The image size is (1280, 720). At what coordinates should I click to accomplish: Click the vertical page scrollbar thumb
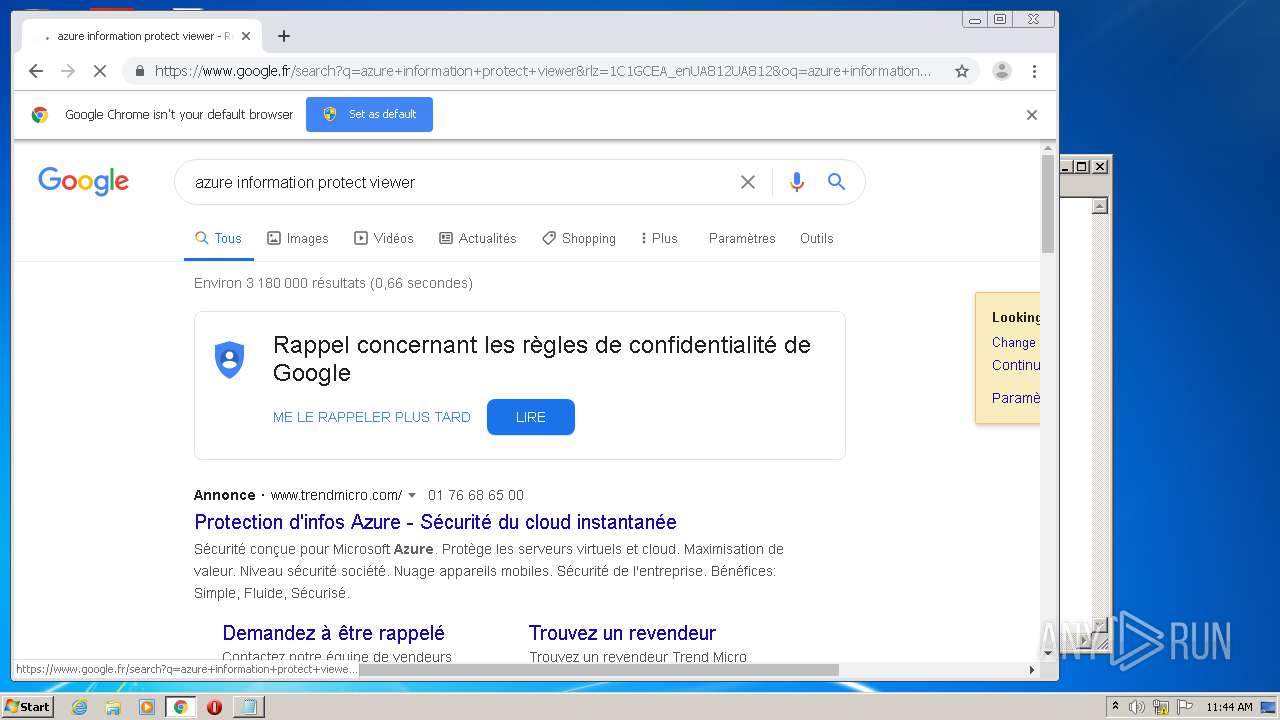[1048, 204]
